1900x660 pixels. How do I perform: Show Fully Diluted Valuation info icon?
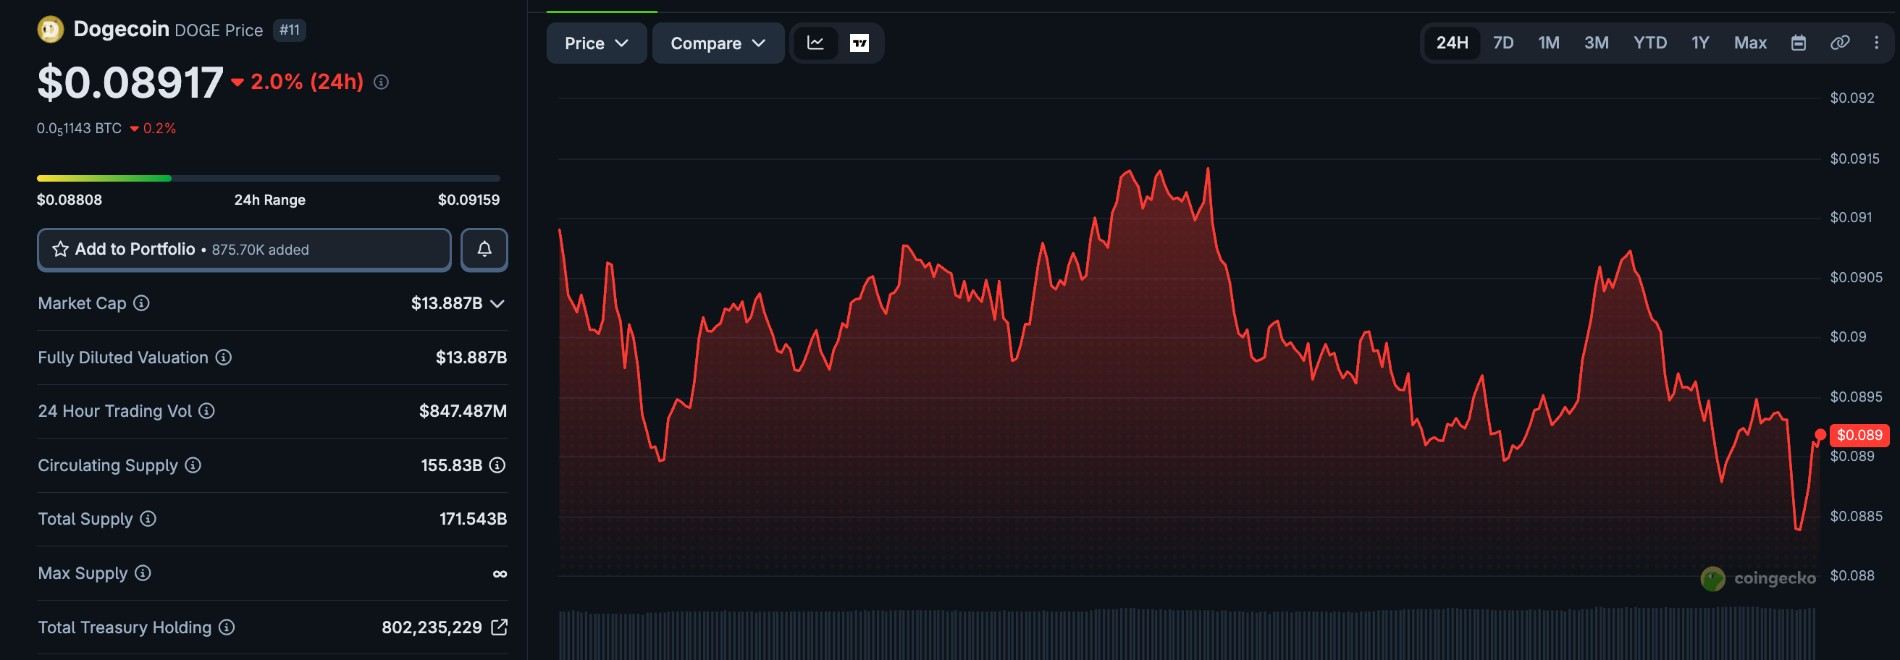[x=224, y=357]
